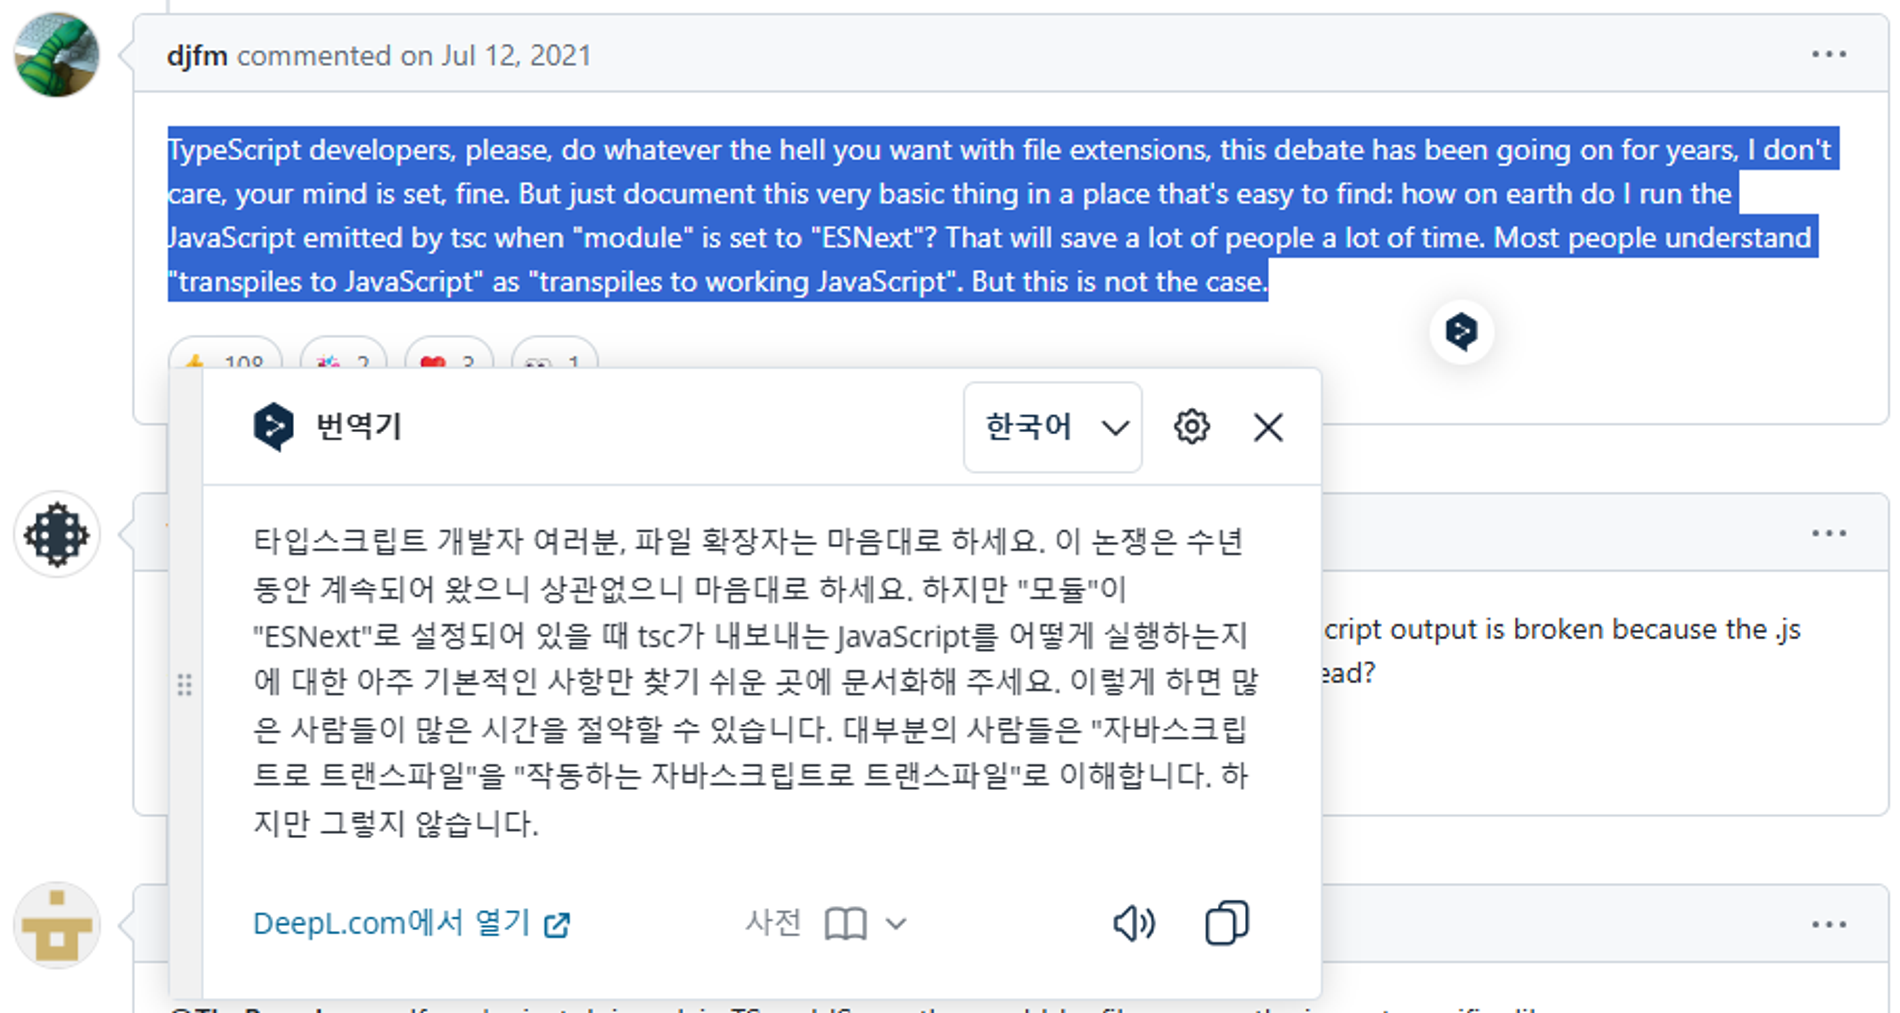Click djfm username link
Viewport: 1900px width, 1013px height.
tap(197, 55)
